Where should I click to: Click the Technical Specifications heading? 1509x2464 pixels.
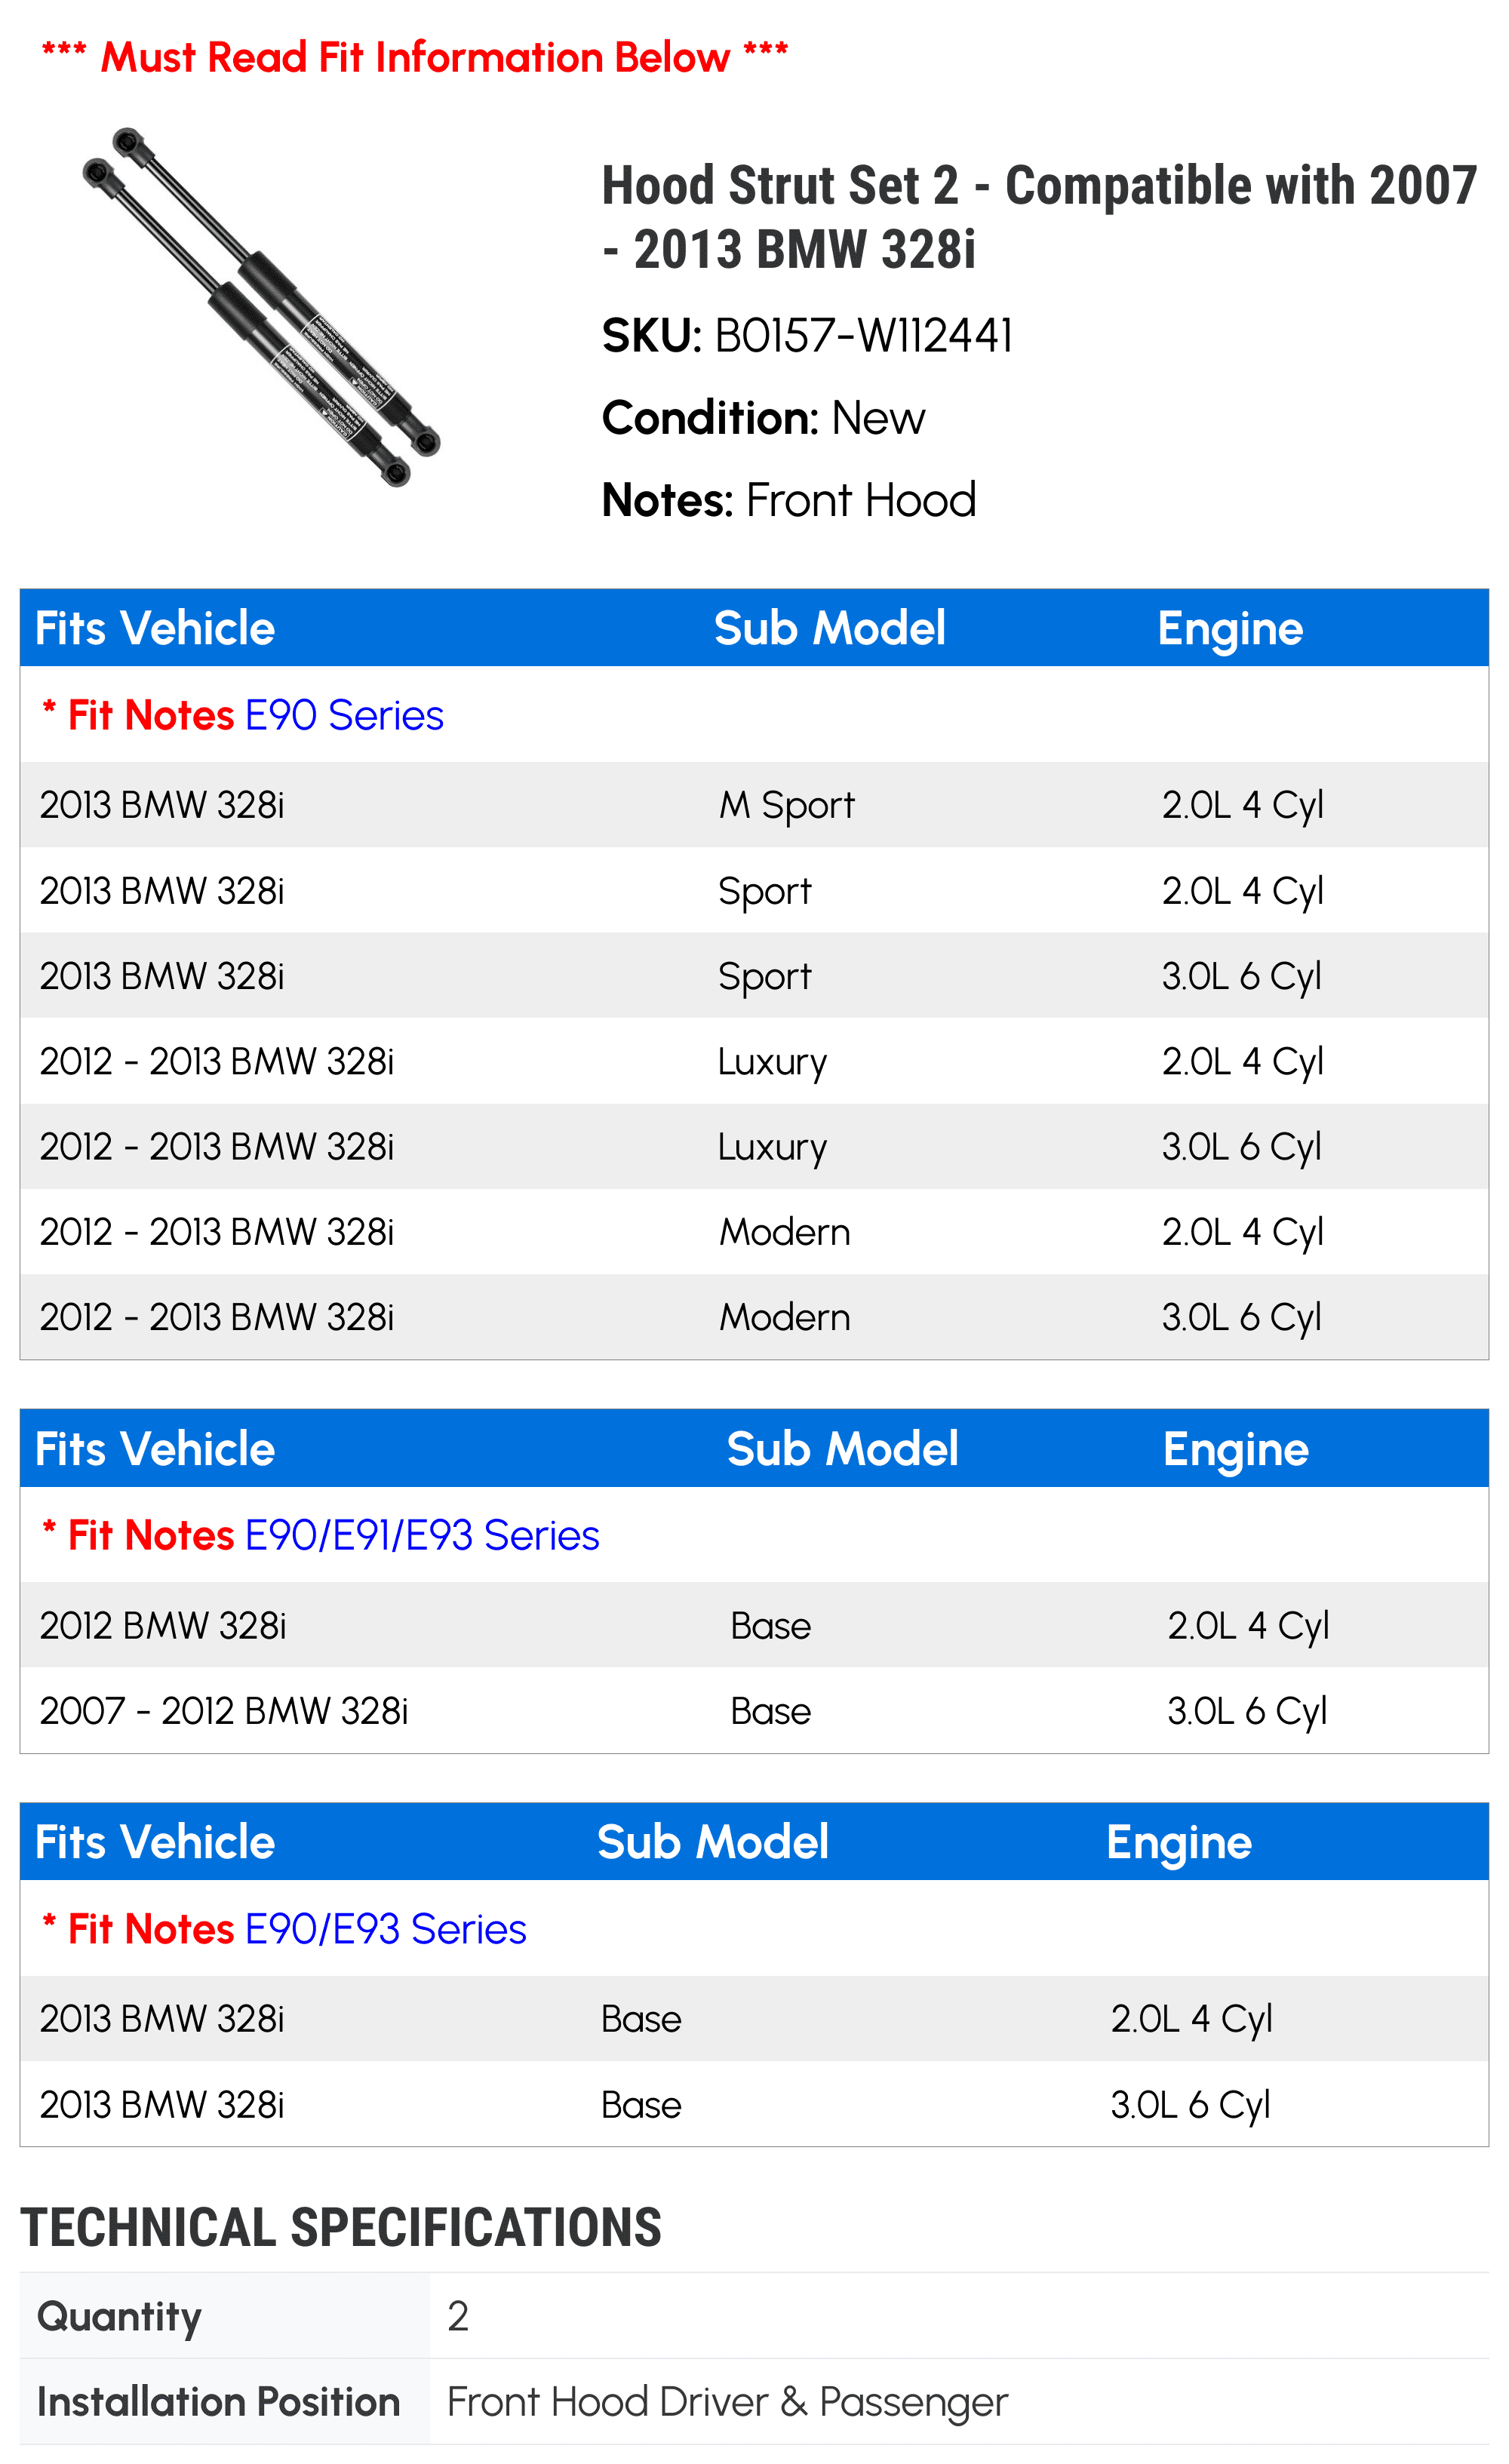341,2227
